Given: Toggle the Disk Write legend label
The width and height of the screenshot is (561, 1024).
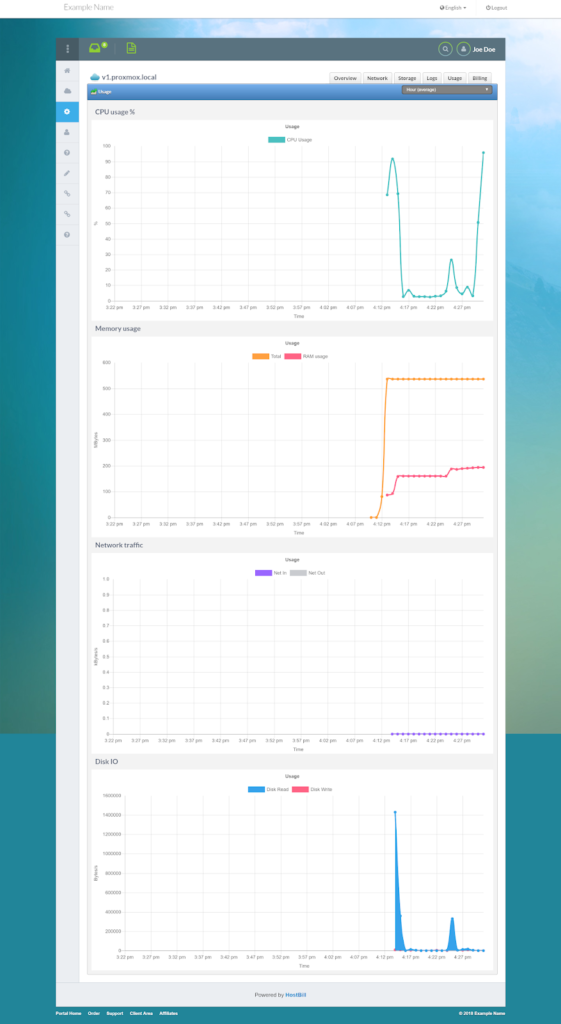Looking at the screenshot, I should 321,790.
